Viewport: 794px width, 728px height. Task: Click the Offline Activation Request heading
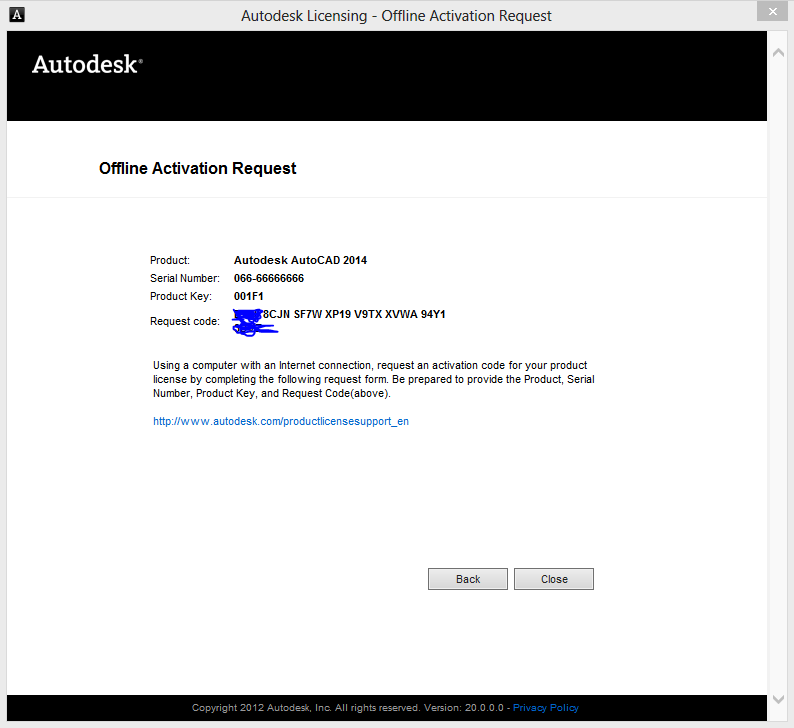coord(197,168)
